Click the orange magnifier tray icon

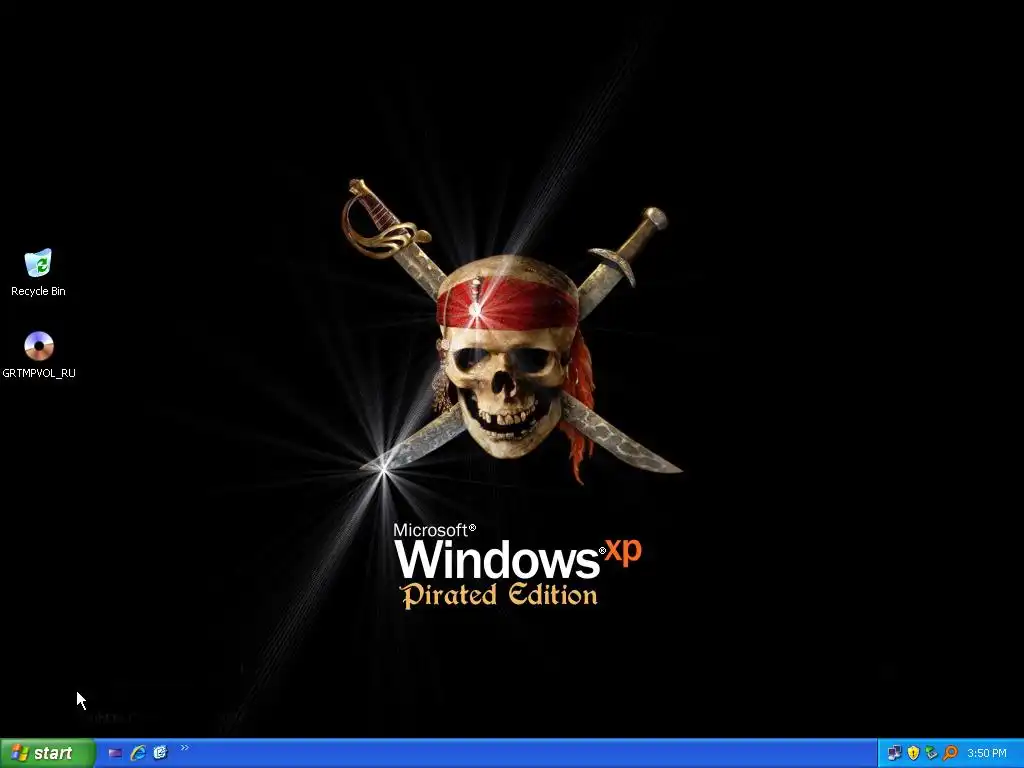[x=950, y=754]
